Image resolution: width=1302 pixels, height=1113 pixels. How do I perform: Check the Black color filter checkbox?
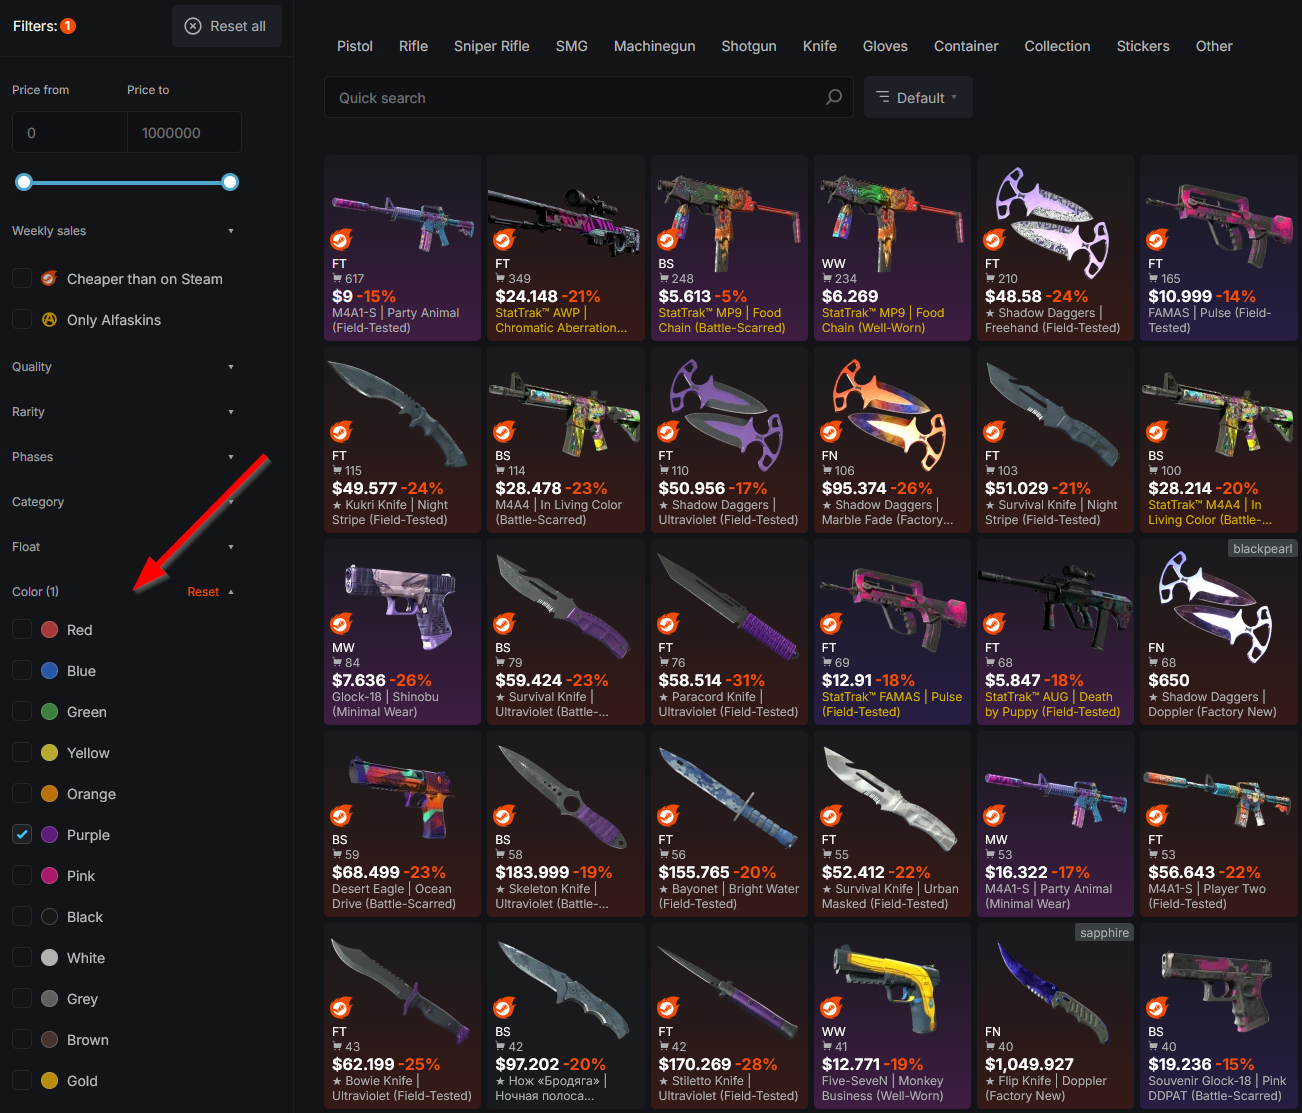(22, 916)
